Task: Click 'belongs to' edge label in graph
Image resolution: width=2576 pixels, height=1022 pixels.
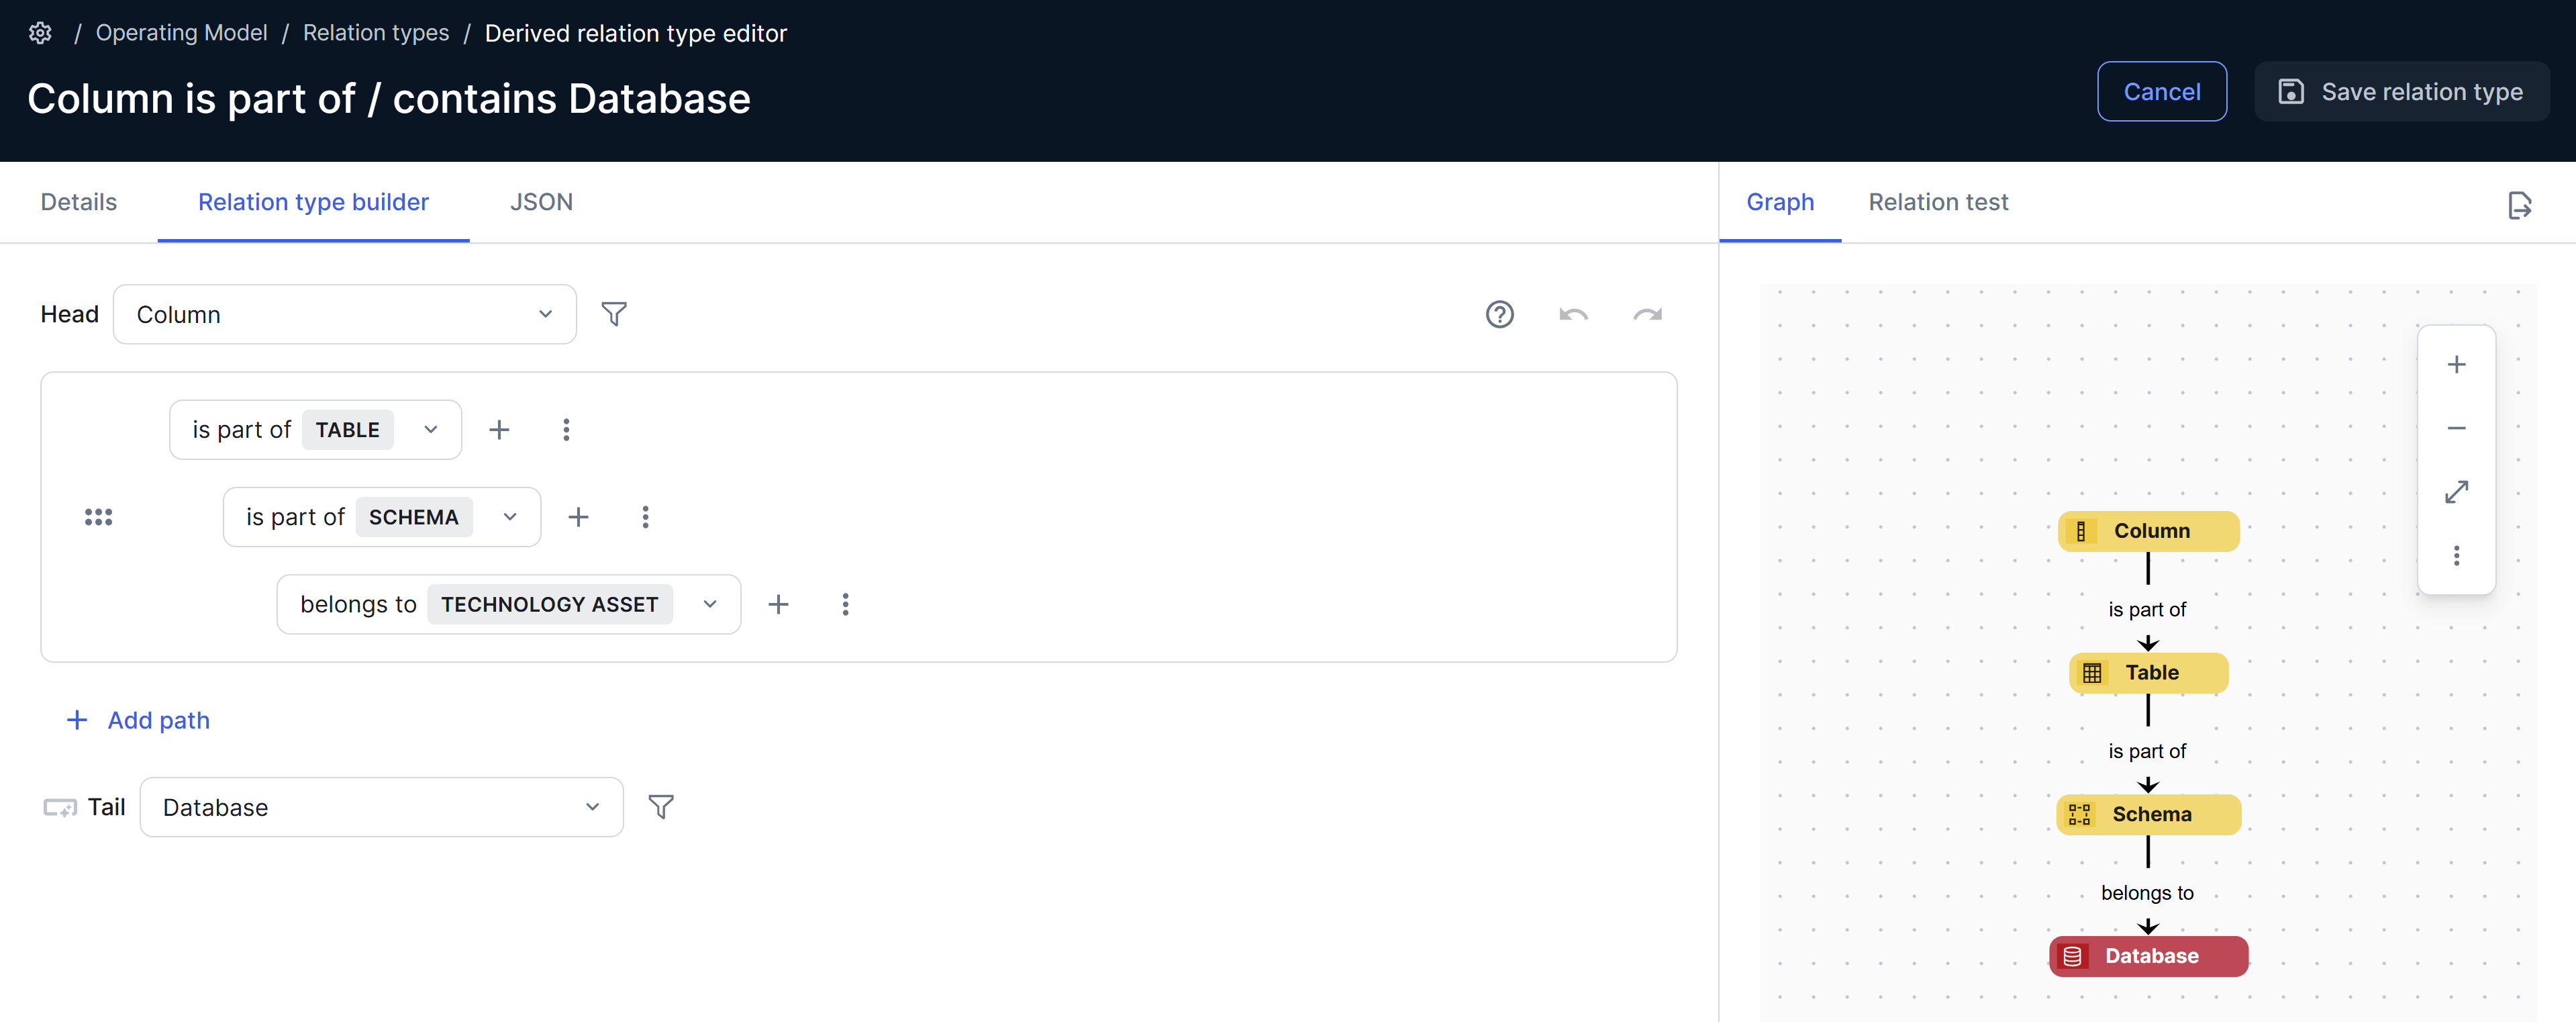Action: pyautogui.click(x=2147, y=893)
